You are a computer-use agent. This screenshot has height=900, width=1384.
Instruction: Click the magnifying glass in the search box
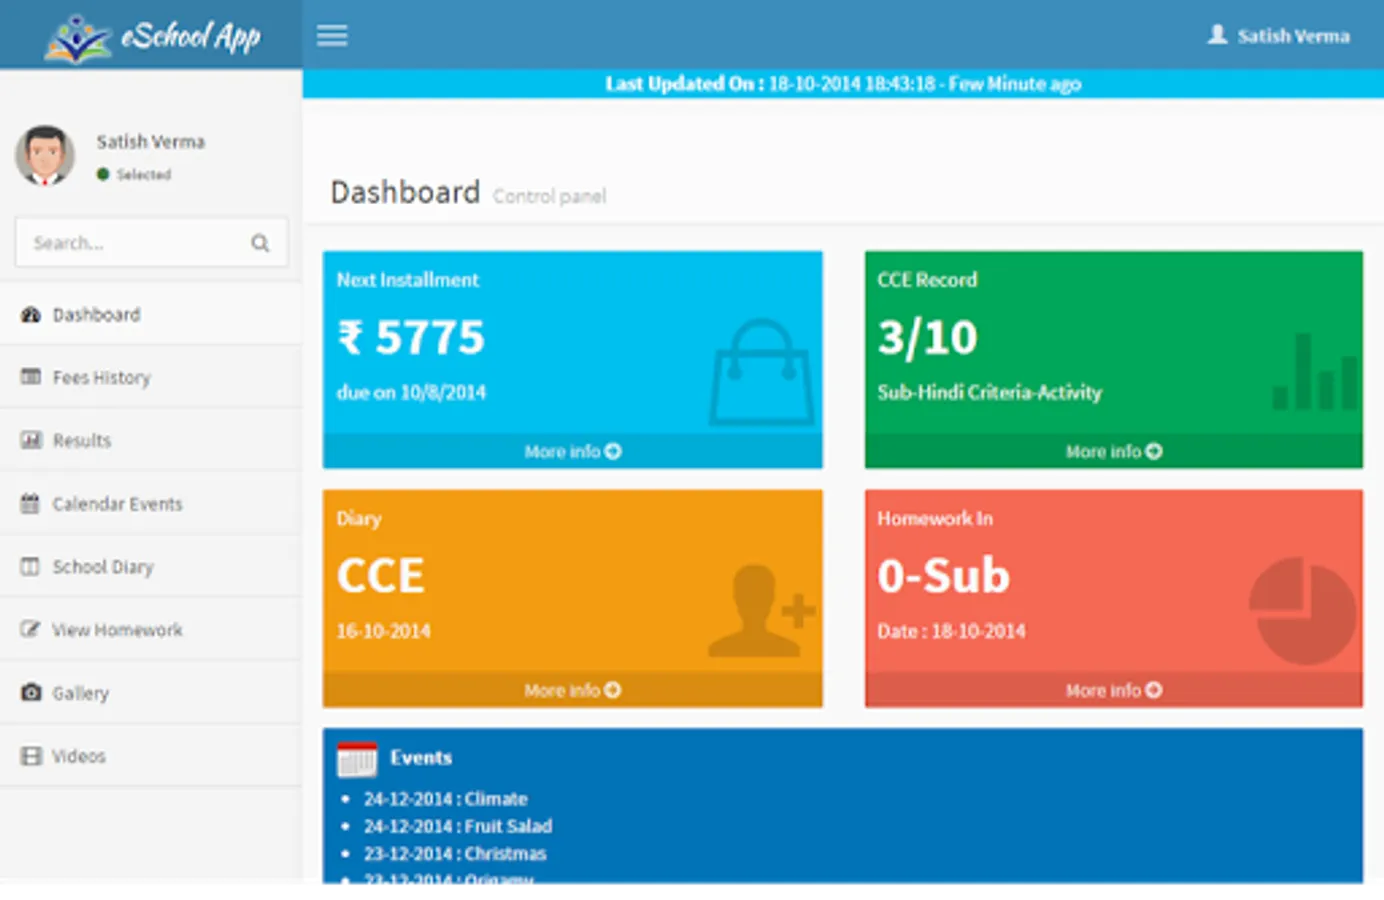pos(259,242)
